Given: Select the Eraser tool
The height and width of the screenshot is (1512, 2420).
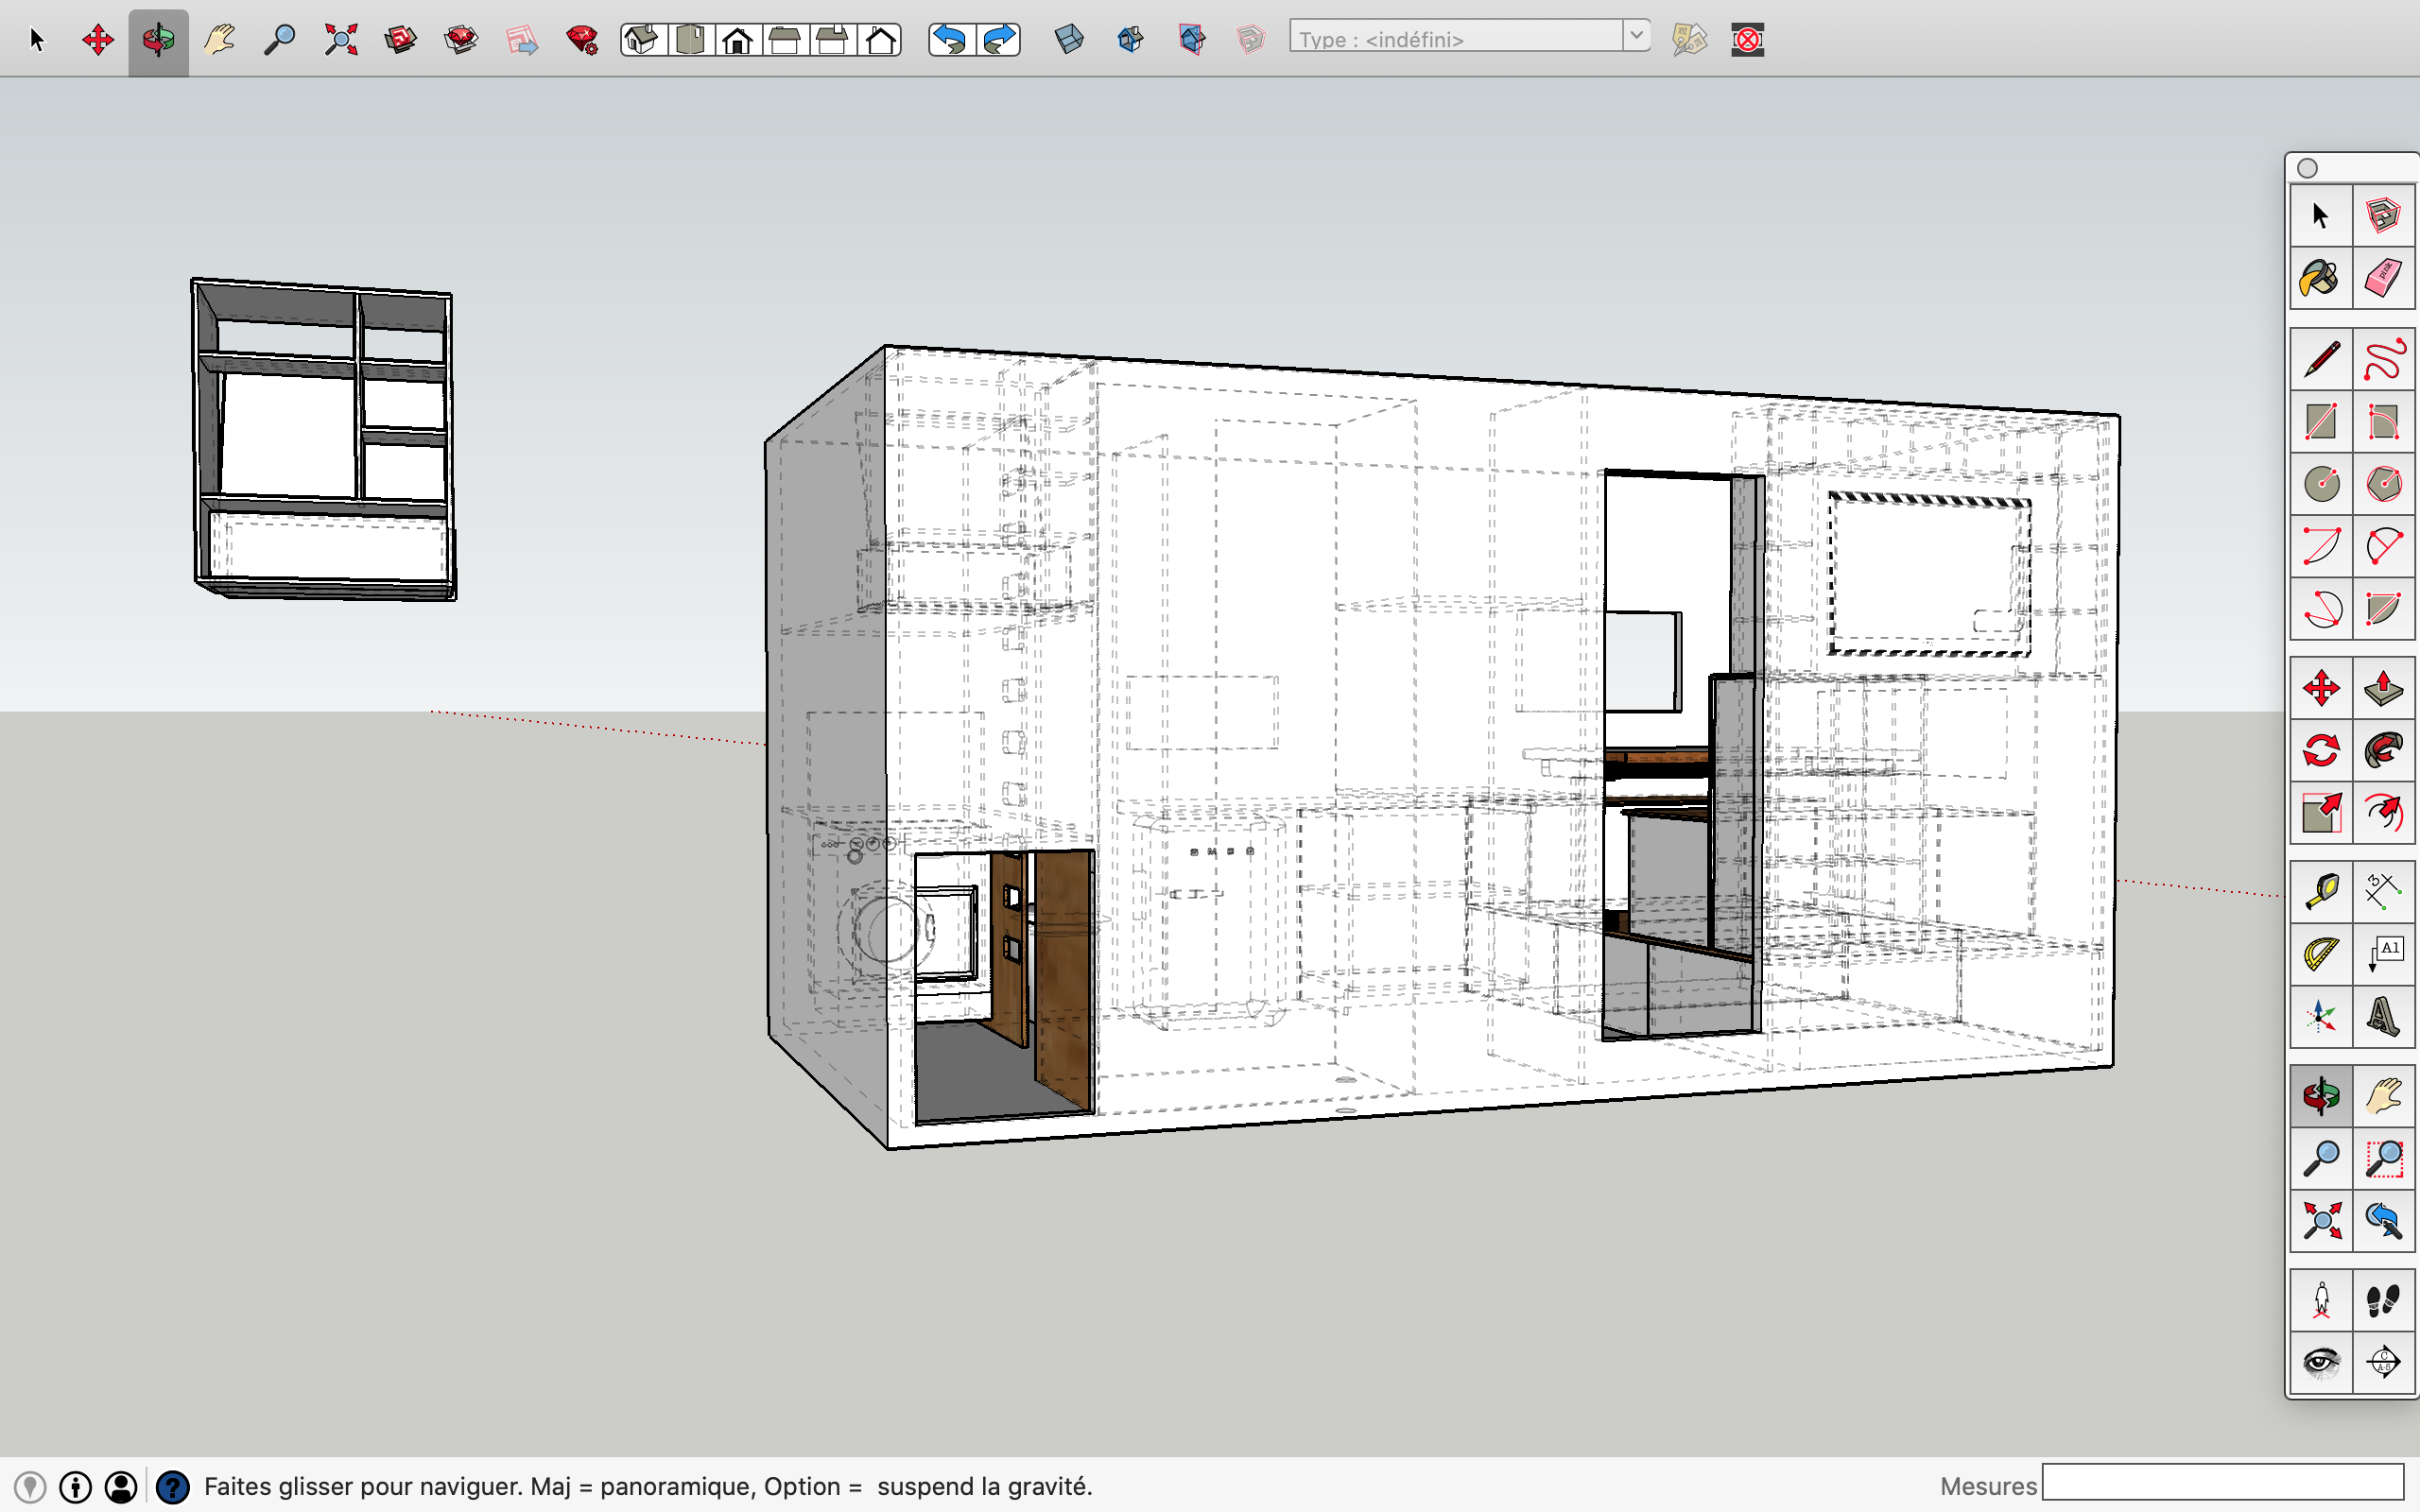Looking at the screenshot, I should point(2383,277).
